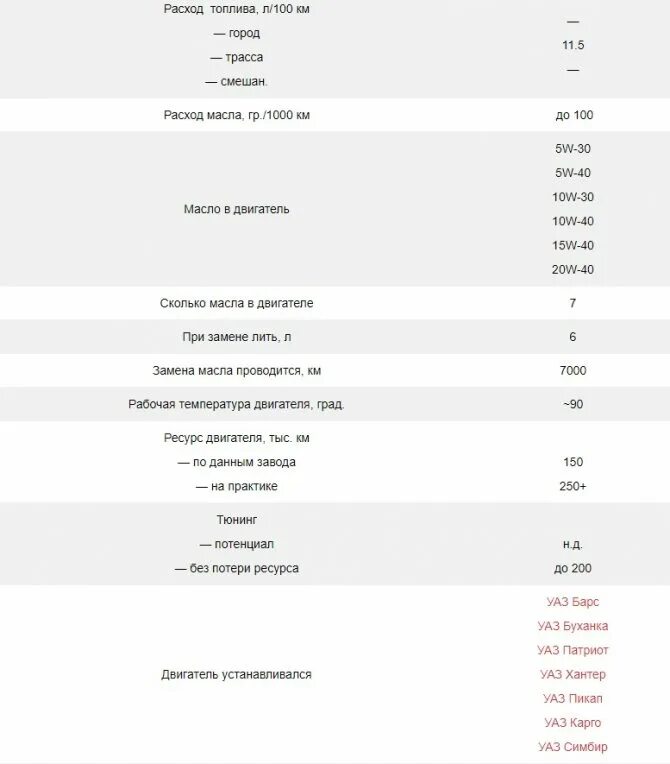670x764 pixels.
Task: Click the Масло в двигатель label
Action: pyautogui.click(x=236, y=209)
